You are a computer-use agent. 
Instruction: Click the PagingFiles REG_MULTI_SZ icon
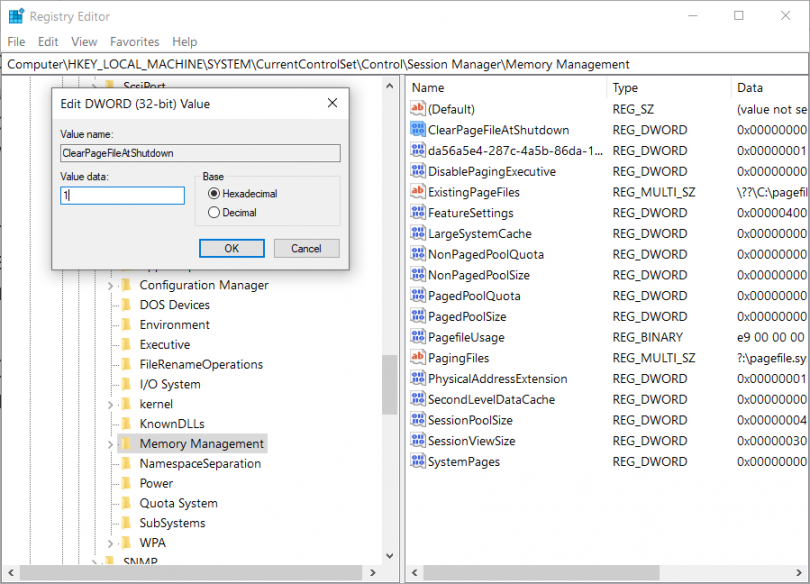(418, 358)
